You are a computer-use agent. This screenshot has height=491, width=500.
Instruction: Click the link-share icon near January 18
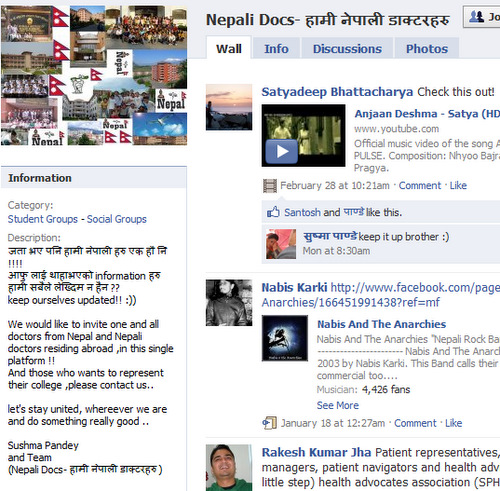pos(269,423)
